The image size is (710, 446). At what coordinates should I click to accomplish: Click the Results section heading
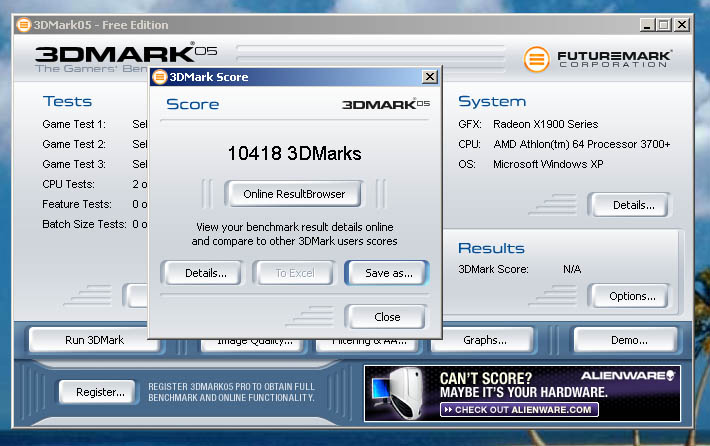click(x=491, y=248)
